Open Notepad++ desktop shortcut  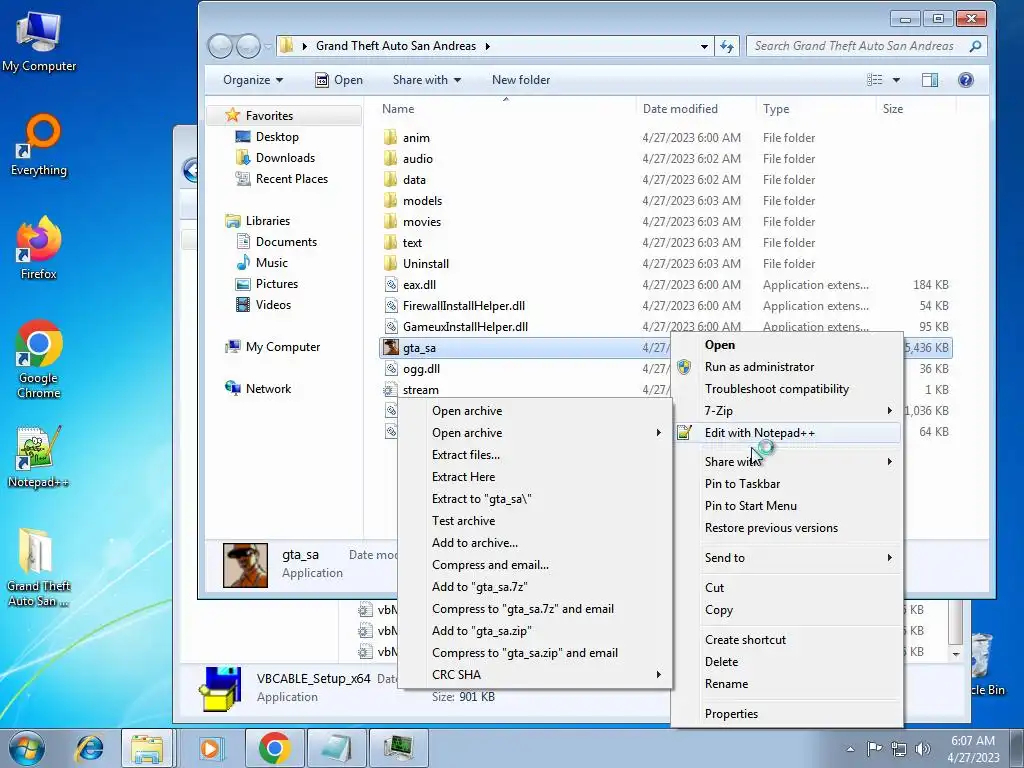point(39,457)
